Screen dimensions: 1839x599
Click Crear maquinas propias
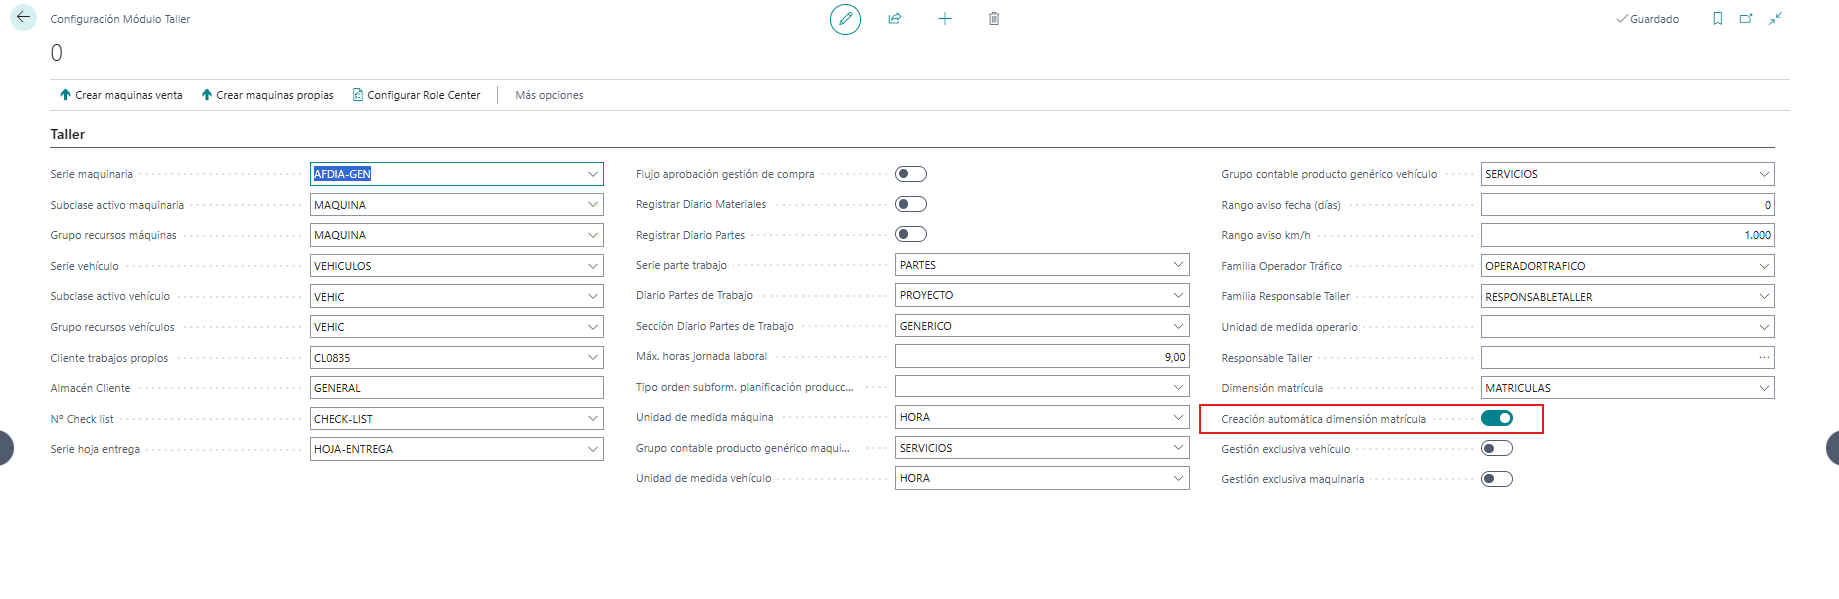pos(267,95)
